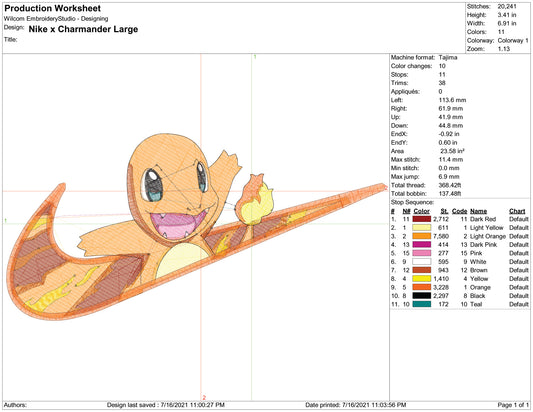Viewport: 533px width, 412px height.
Task: Click the design name Nike x Charmander Large
Action: (83, 29)
